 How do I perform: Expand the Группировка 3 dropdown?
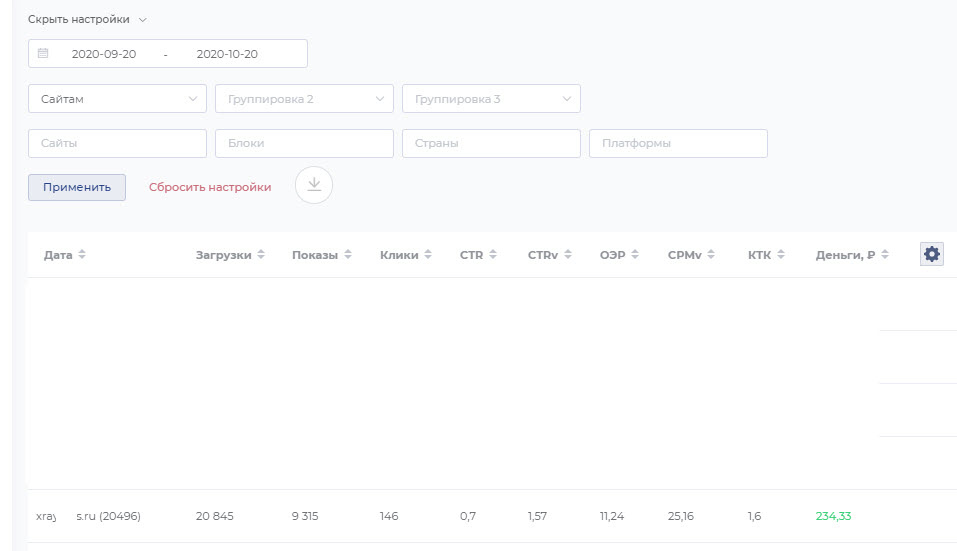tap(491, 99)
